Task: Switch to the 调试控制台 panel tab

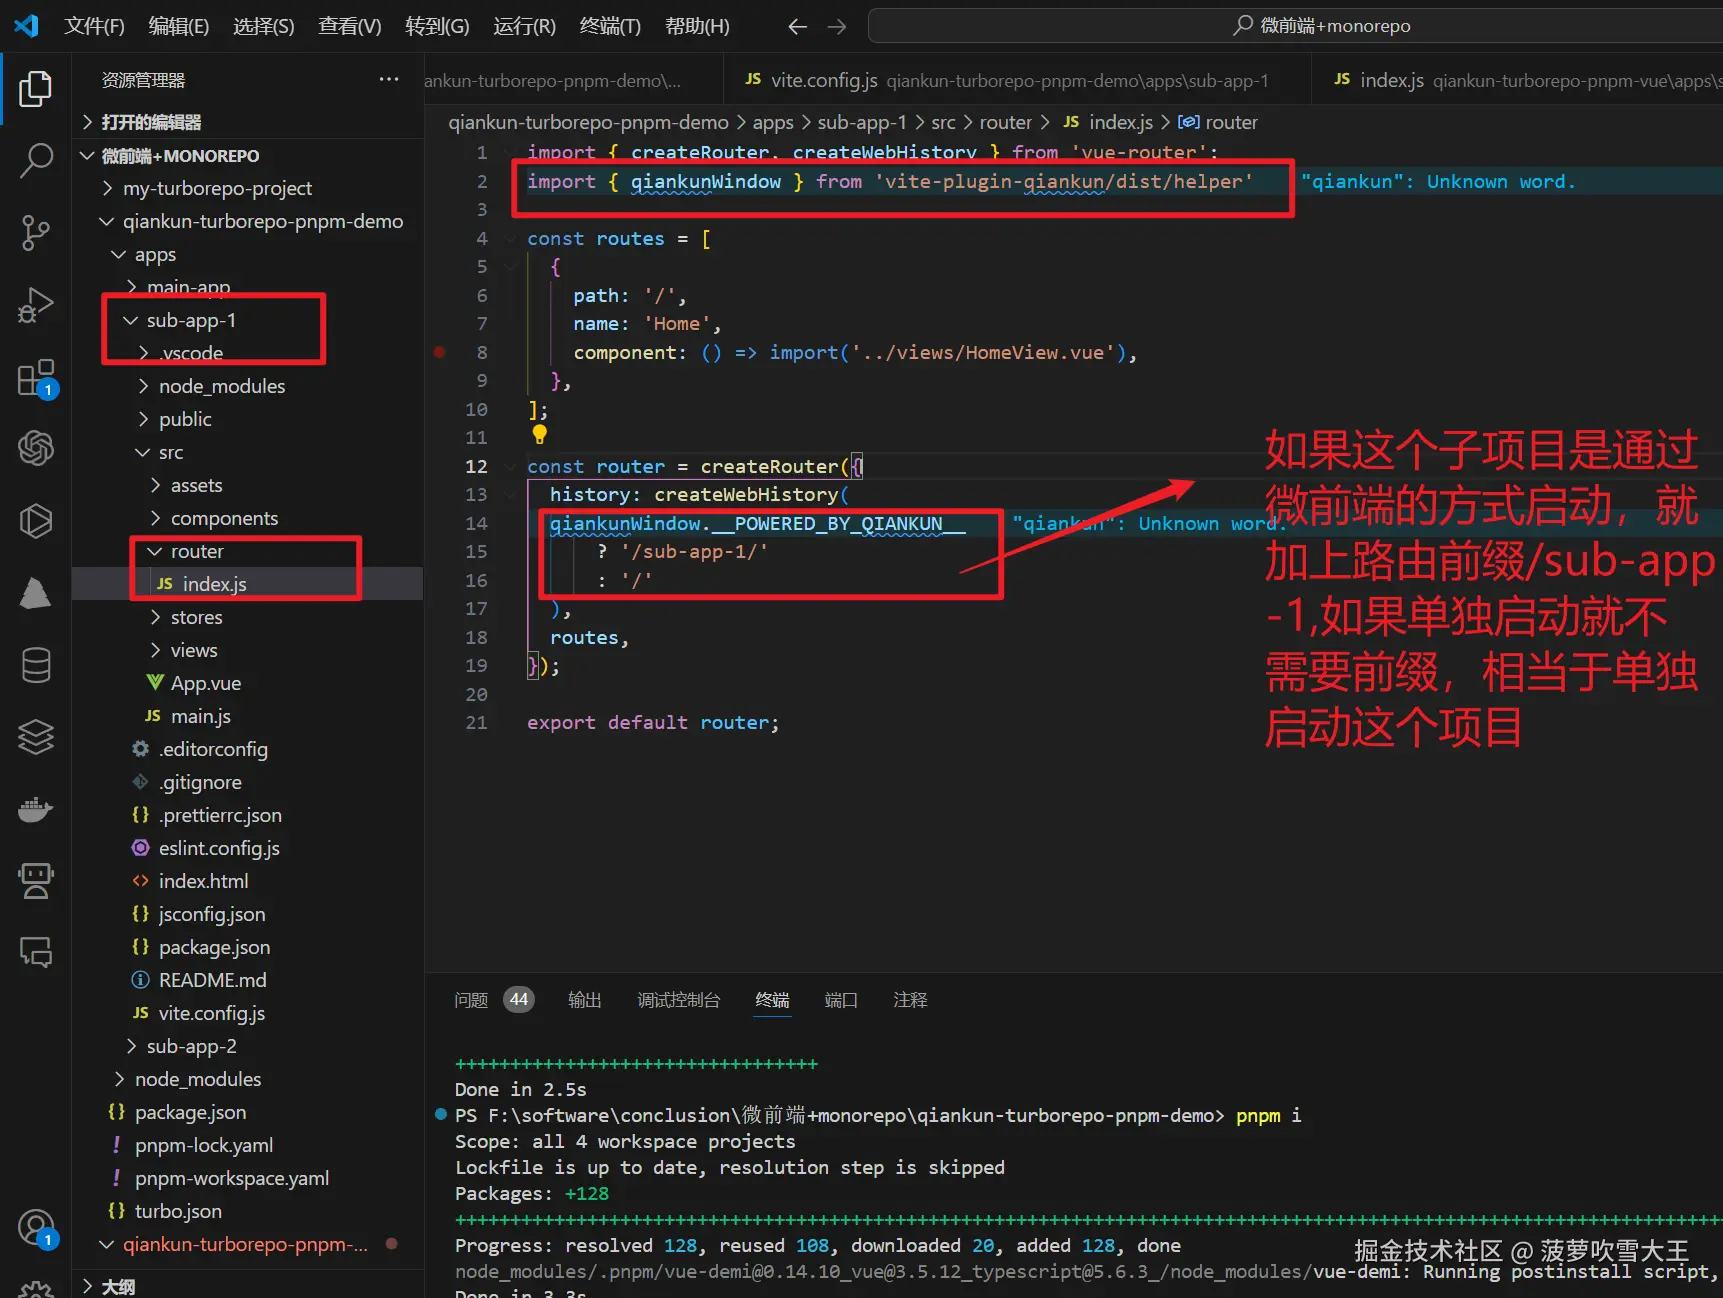Action: [678, 1000]
